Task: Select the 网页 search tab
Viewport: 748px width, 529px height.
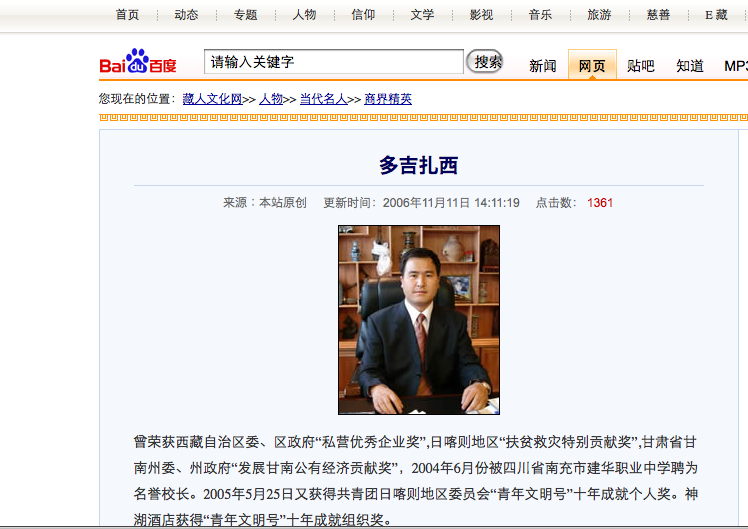Action: tap(592, 65)
